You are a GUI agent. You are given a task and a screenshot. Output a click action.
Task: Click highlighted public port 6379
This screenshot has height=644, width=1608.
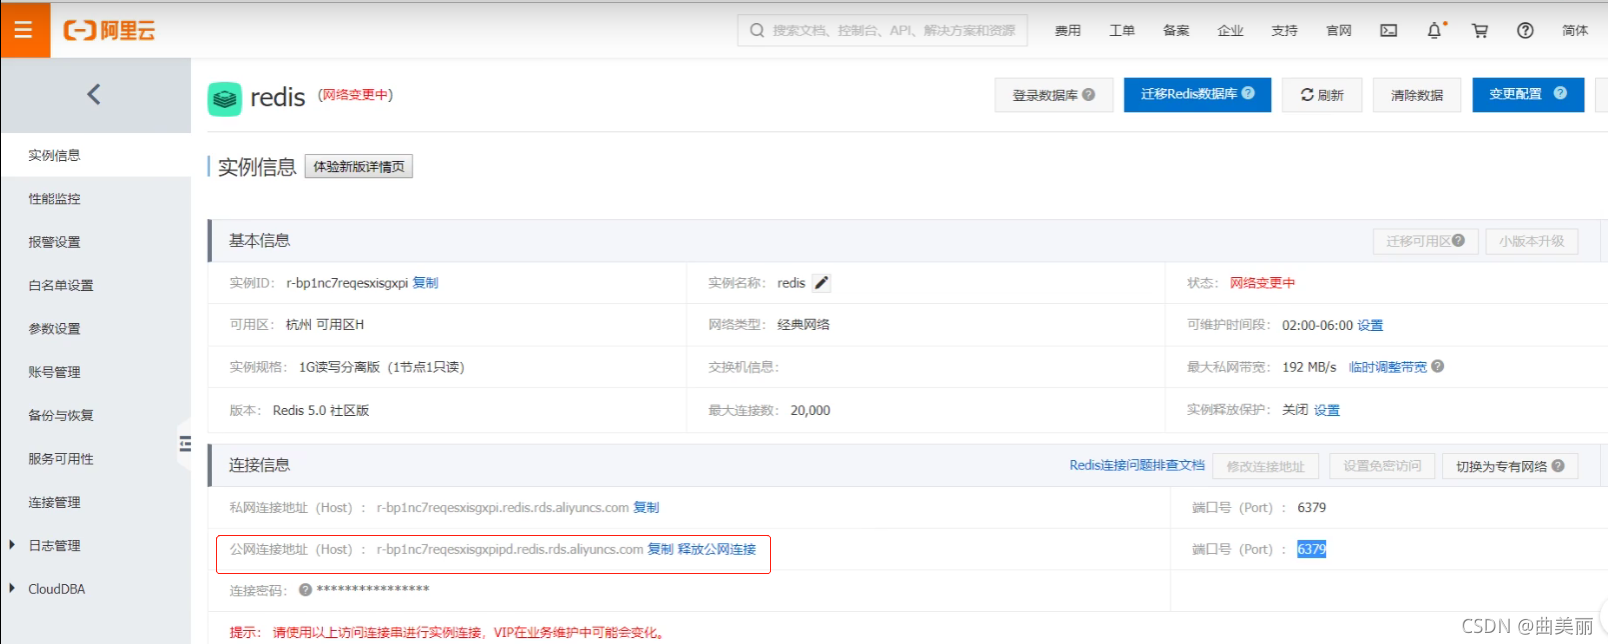1311,549
